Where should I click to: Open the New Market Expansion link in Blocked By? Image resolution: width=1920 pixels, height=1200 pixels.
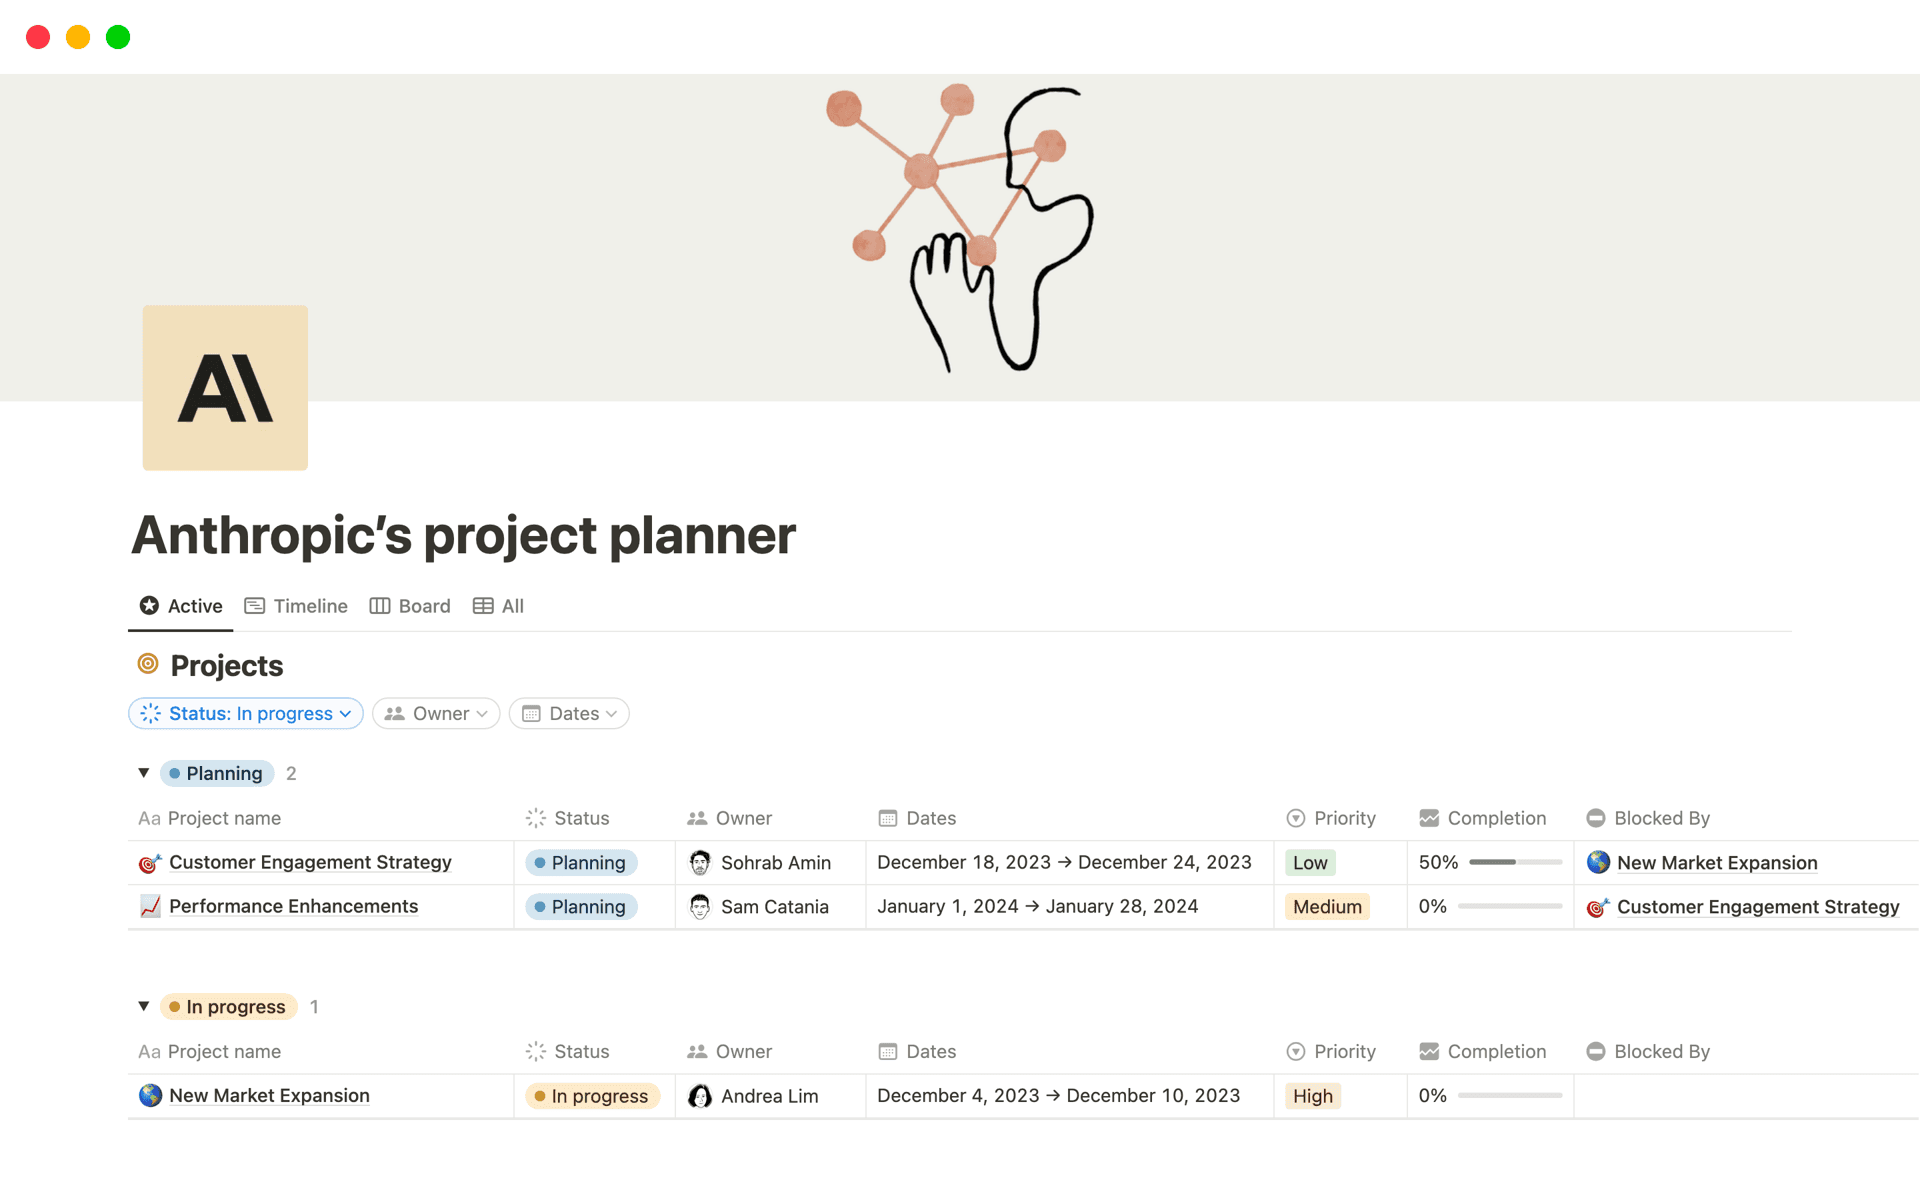[x=1717, y=862]
